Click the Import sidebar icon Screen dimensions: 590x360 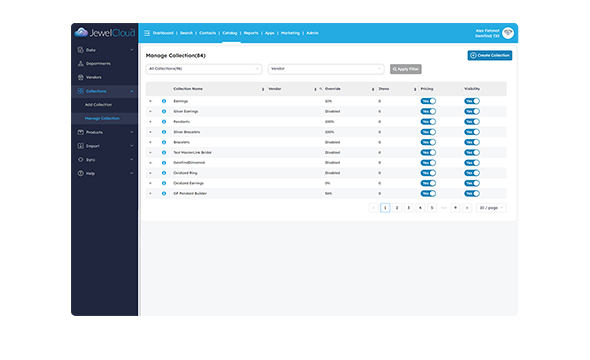pyautogui.click(x=81, y=146)
